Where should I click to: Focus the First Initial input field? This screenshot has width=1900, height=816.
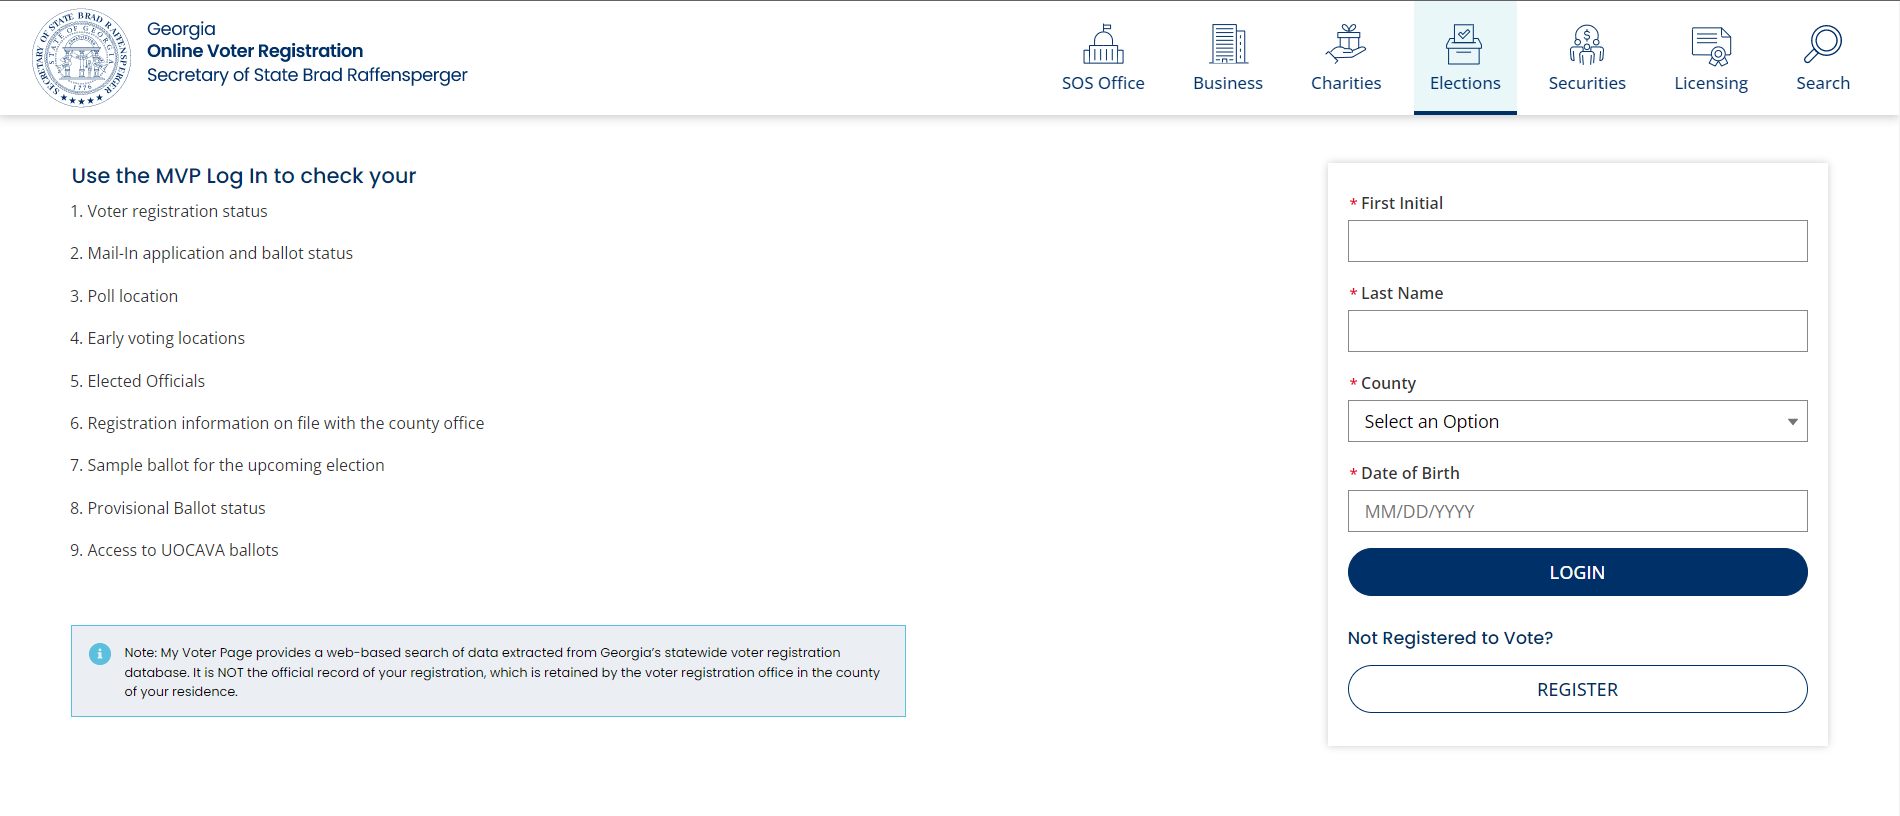pos(1577,241)
